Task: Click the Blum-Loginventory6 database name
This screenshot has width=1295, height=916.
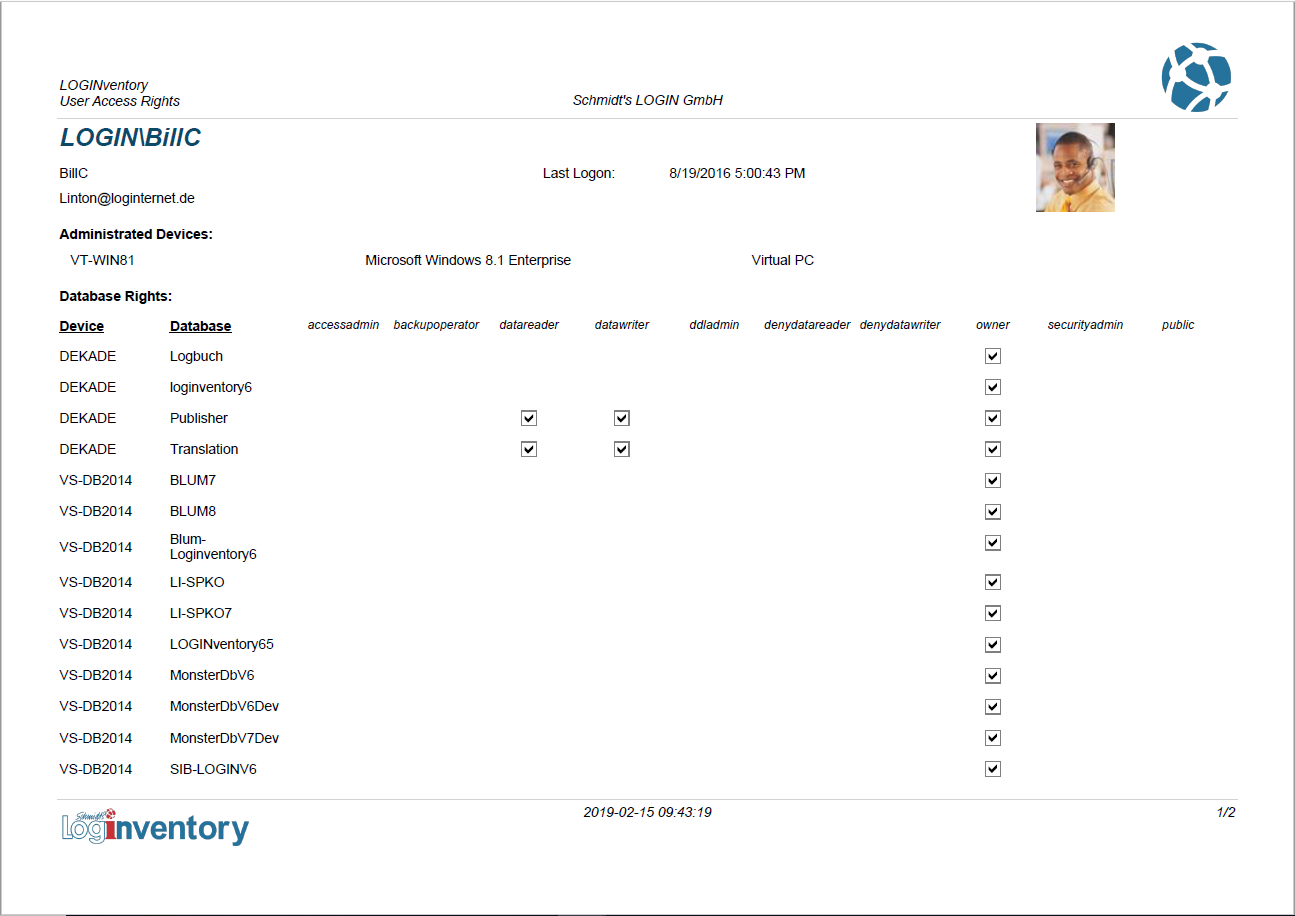Action: click(x=213, y=546)
